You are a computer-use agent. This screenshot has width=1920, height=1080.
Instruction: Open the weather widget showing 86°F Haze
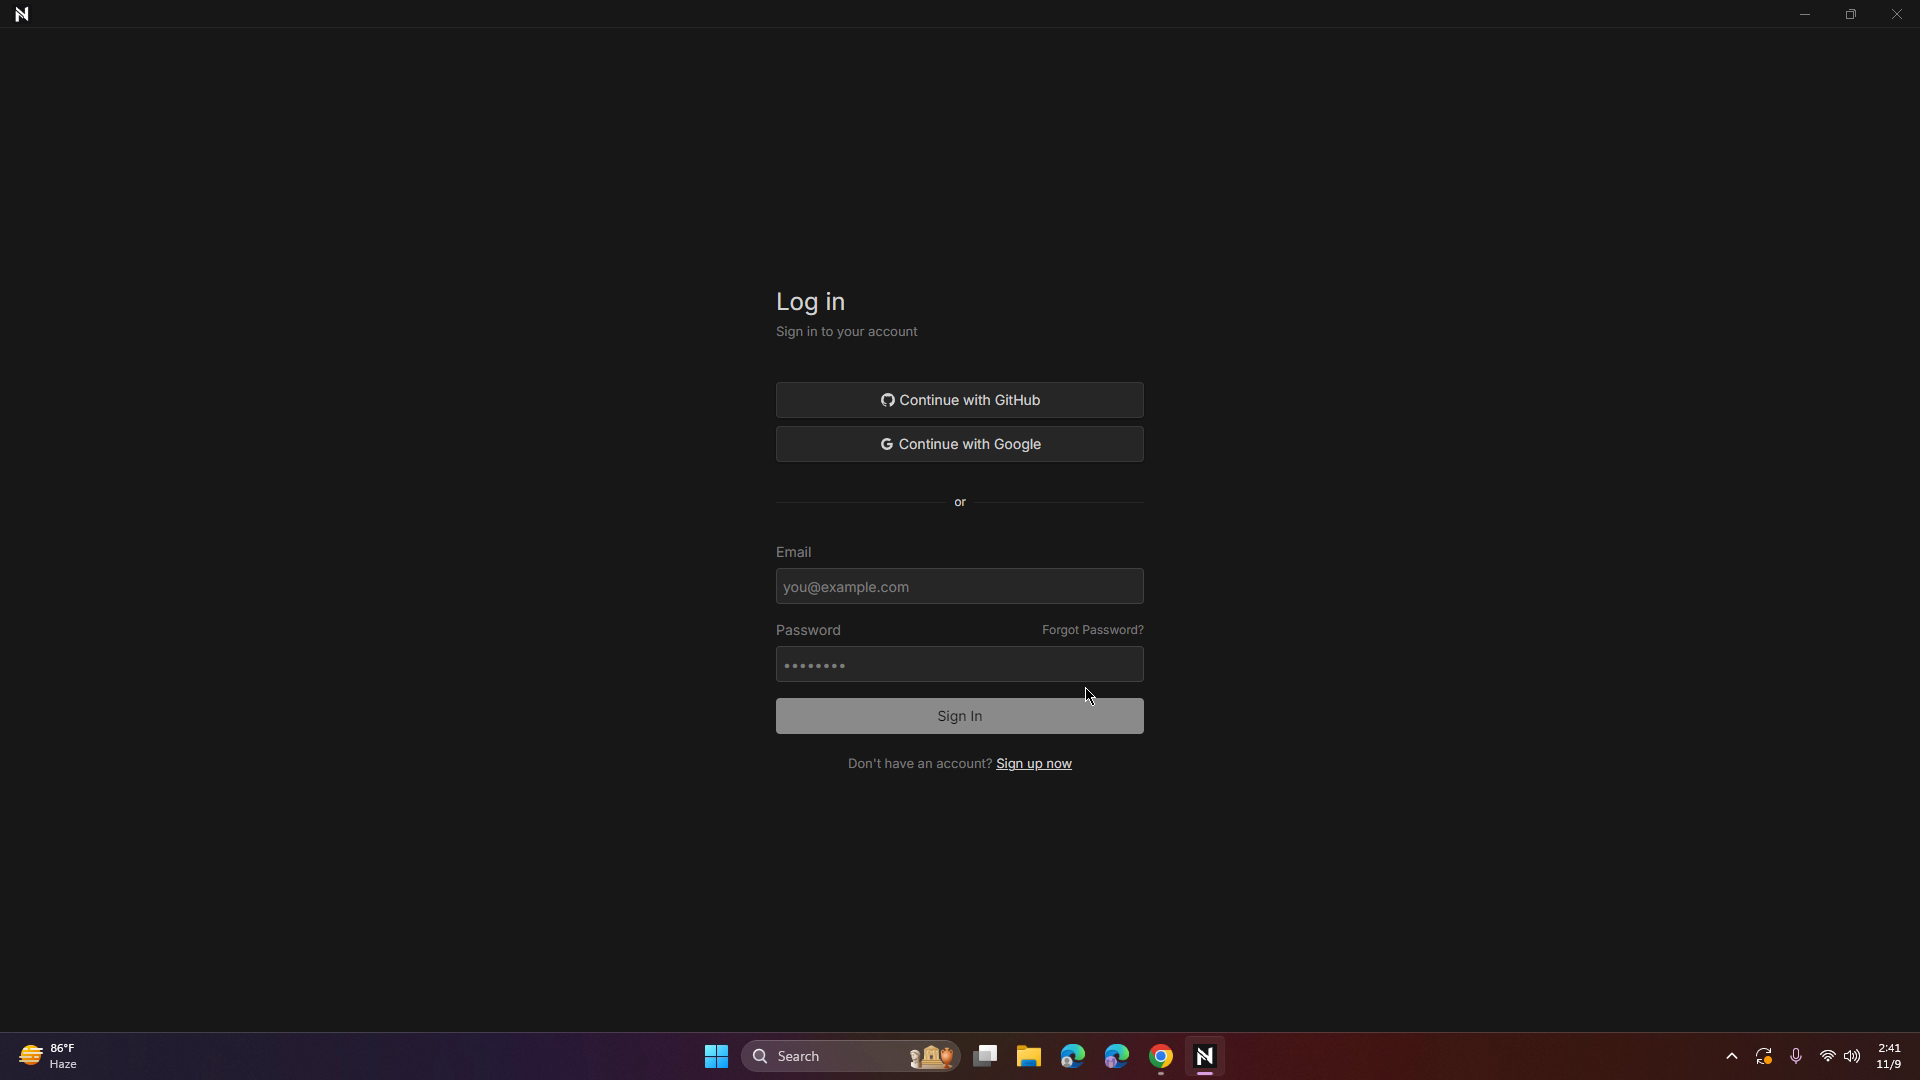(x=48, y=1055)
